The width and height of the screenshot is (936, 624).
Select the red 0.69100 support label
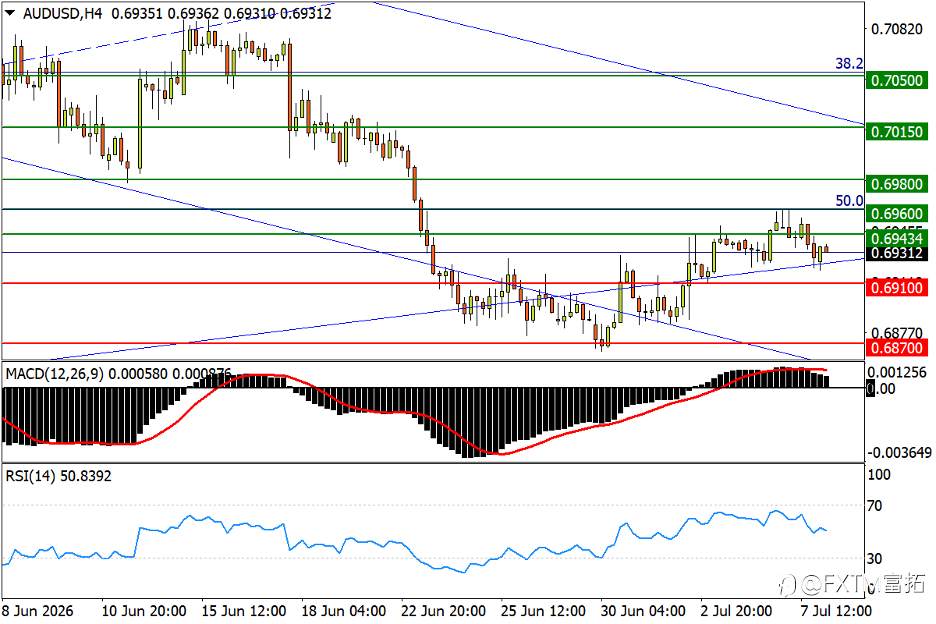tap(896, 288)
